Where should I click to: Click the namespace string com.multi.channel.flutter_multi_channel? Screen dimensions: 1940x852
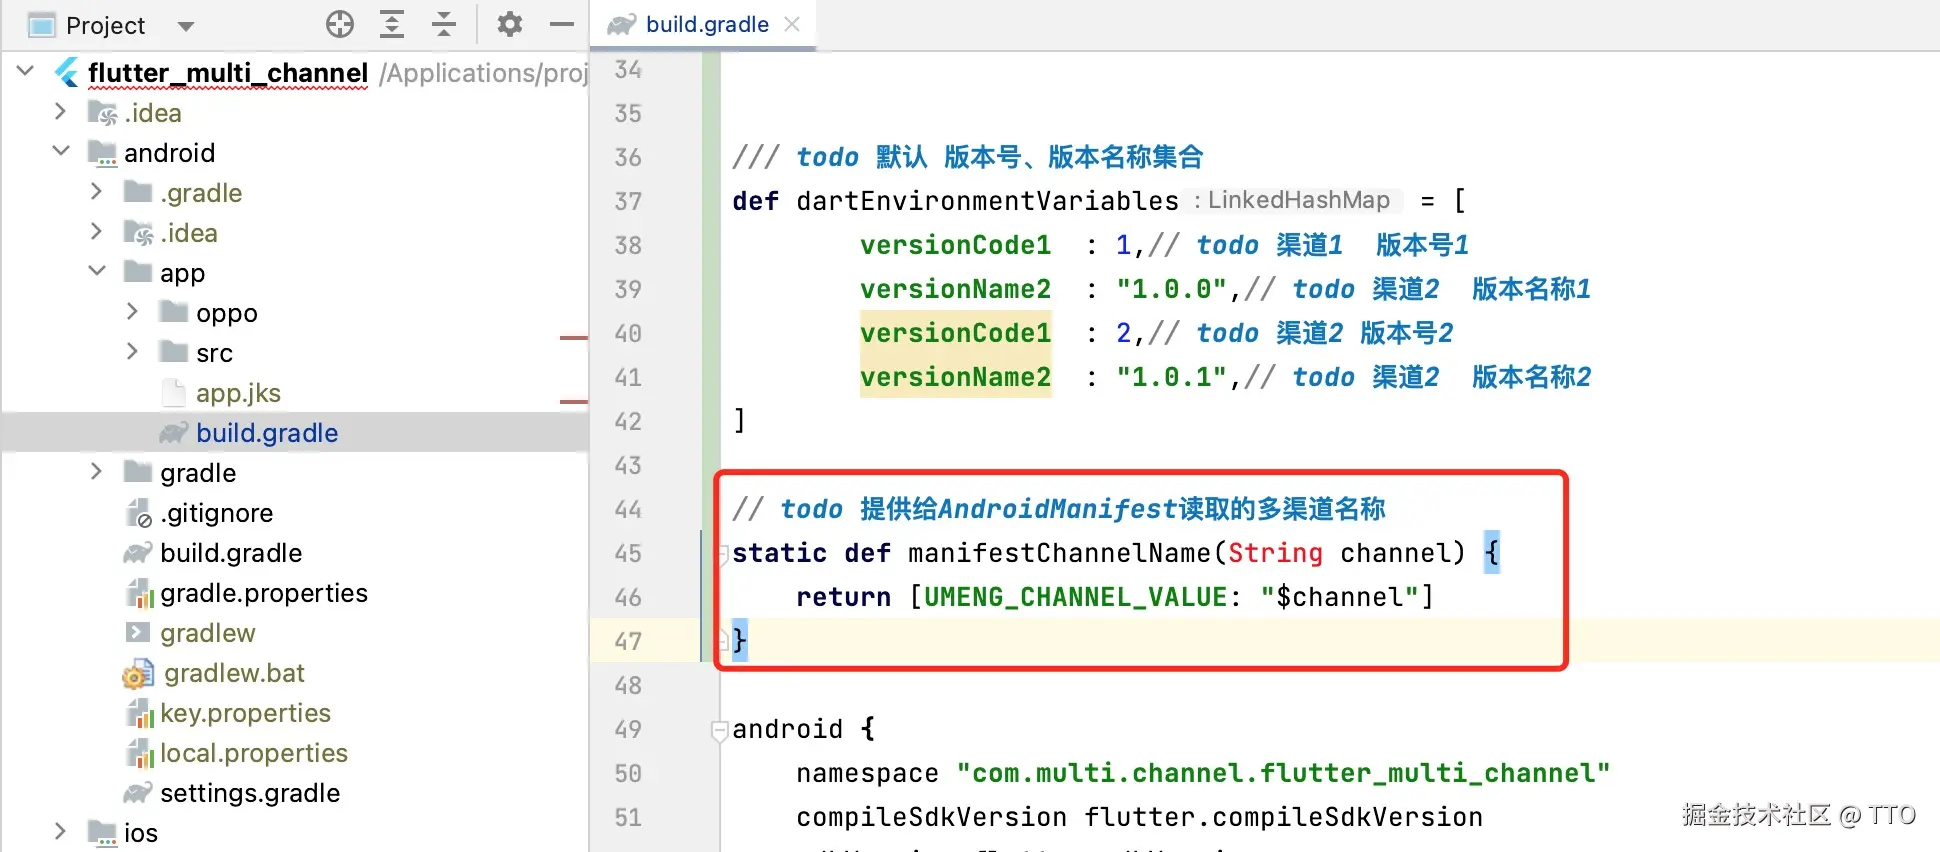tap(1283, 773)
